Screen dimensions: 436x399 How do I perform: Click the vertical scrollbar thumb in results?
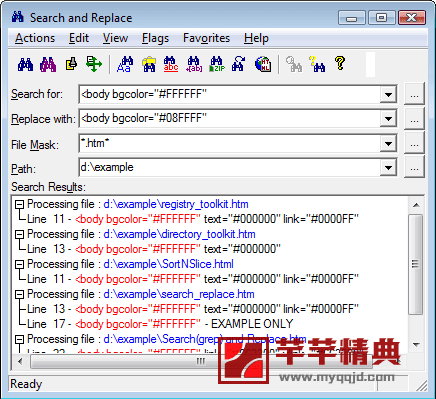[x=415, y=264]
